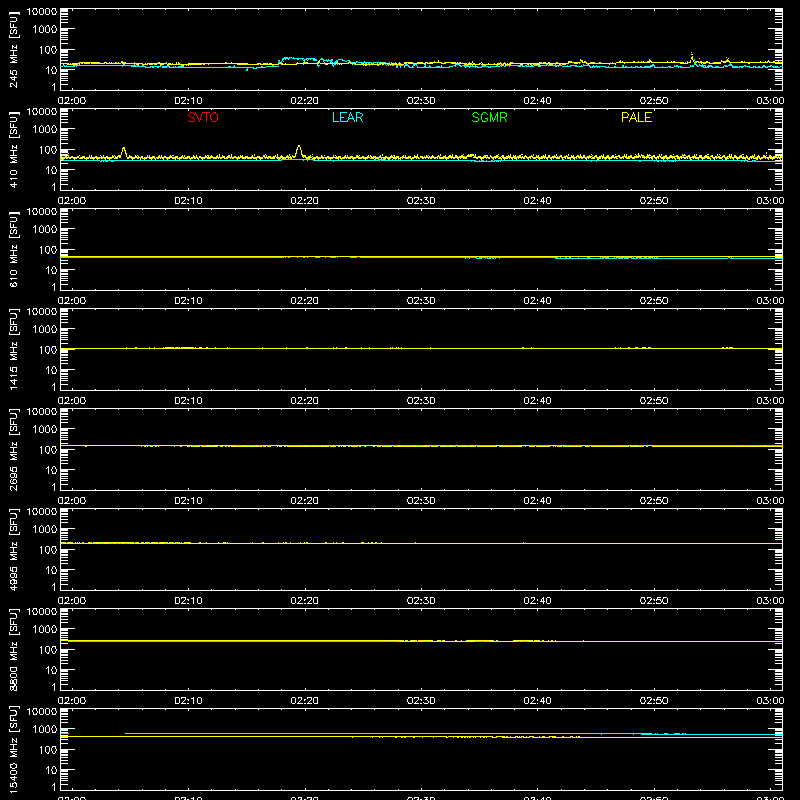Click the 02:20 tick label under the 410 MHz panel
The image size is (800, 800).
coord(305,201)
